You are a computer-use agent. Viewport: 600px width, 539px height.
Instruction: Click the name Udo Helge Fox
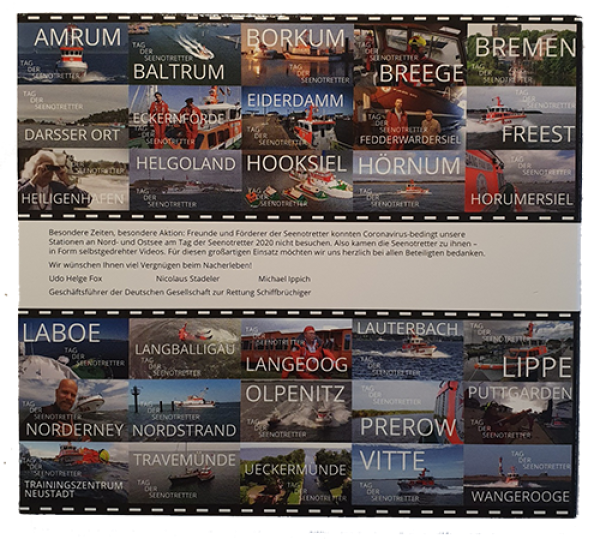point(75,278)
